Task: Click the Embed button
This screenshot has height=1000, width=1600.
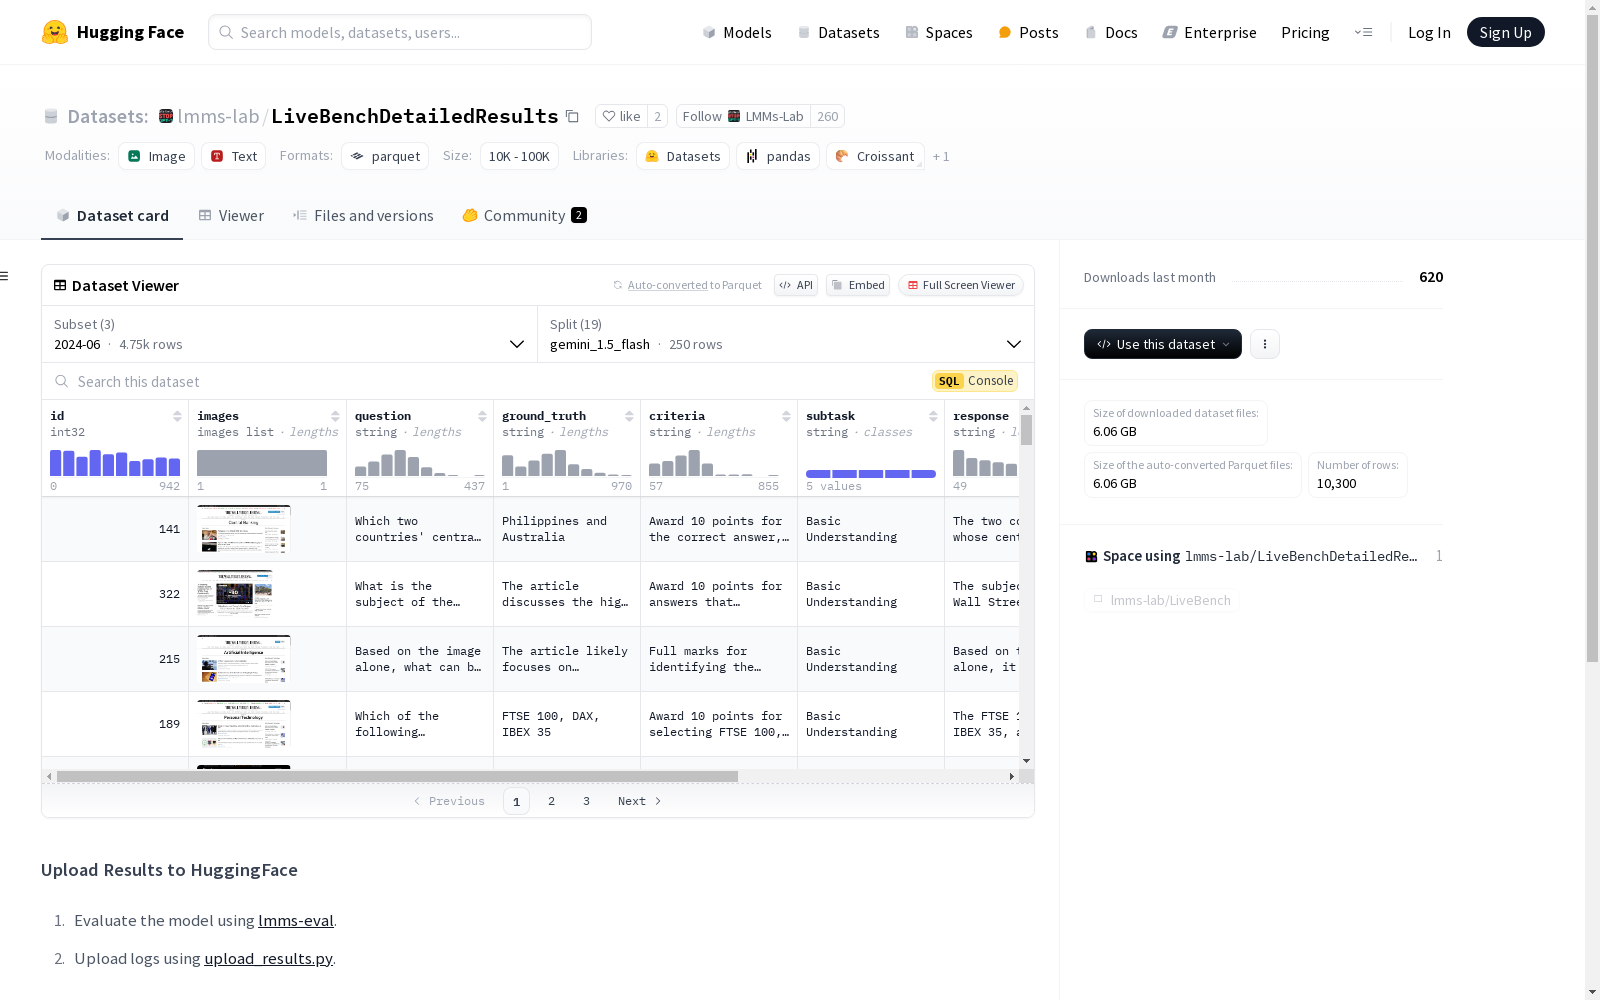Action: point(858,285)
